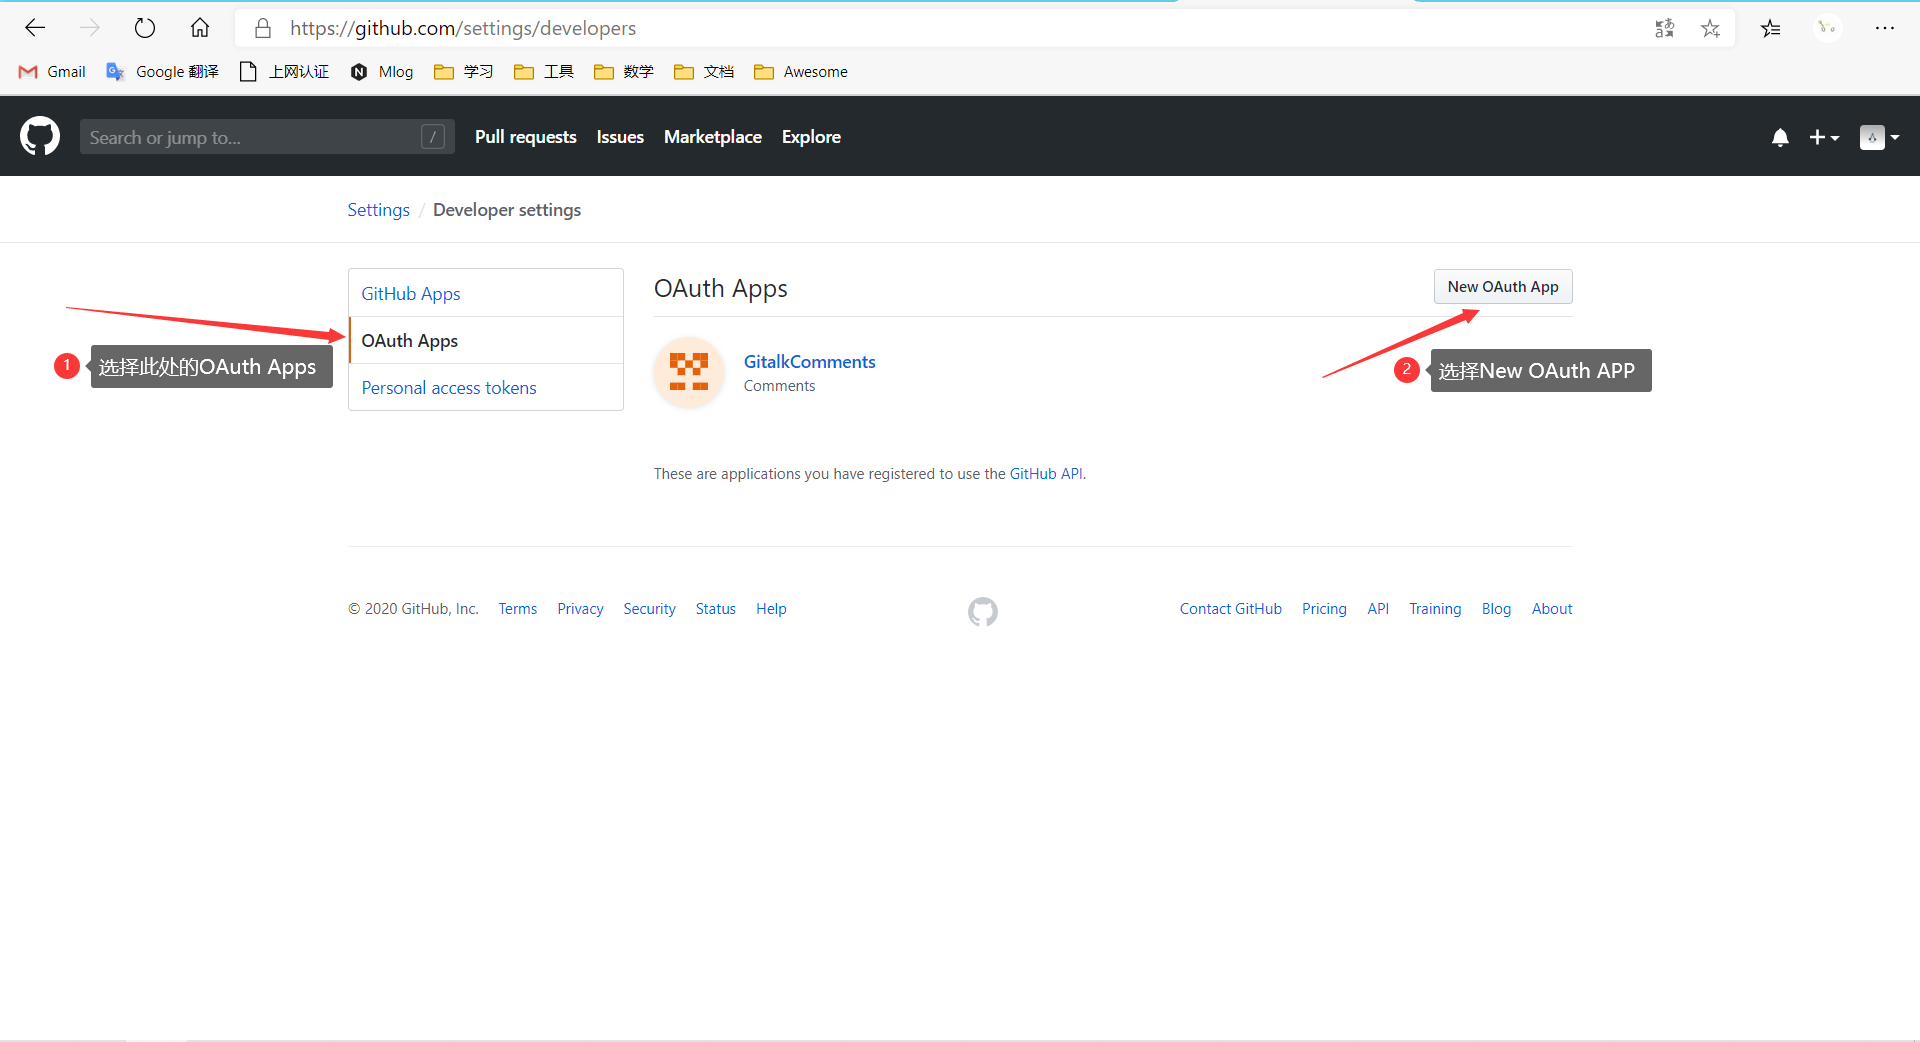Select GitHub Apps in sidebar
Image resolution: width=1920 pixels, height=1042 pixels.
tap(486, 293)
